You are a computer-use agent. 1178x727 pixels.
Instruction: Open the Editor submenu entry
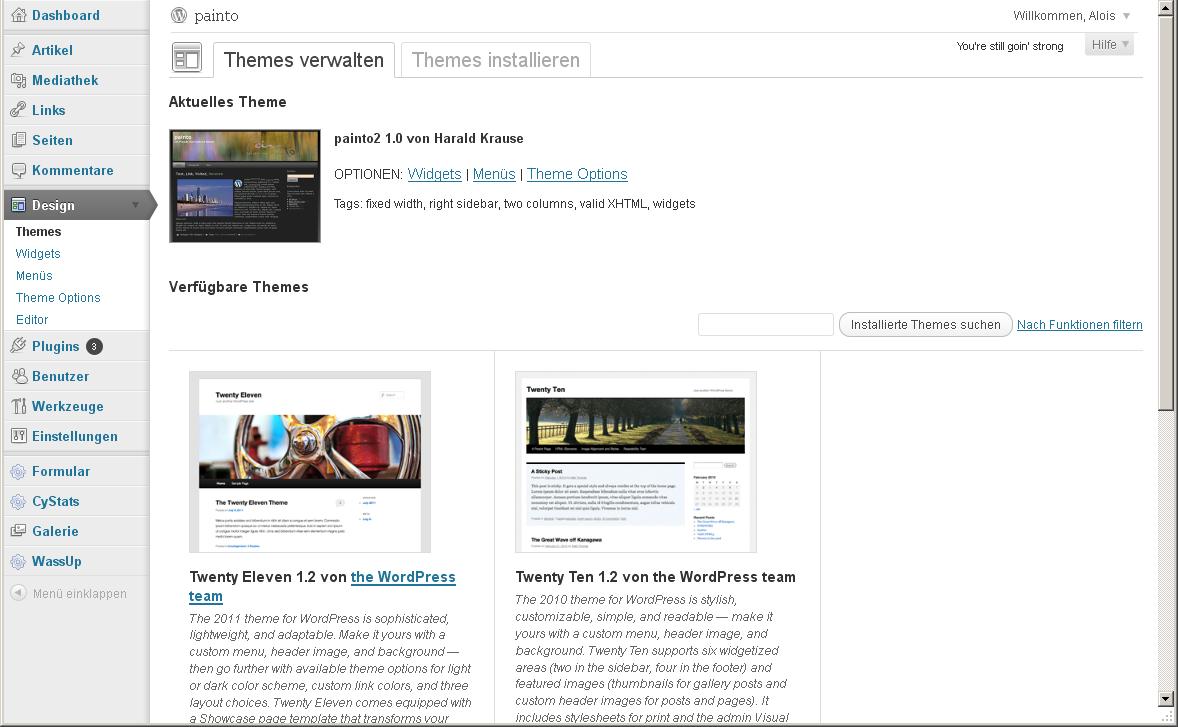click(x=32, y=319)
